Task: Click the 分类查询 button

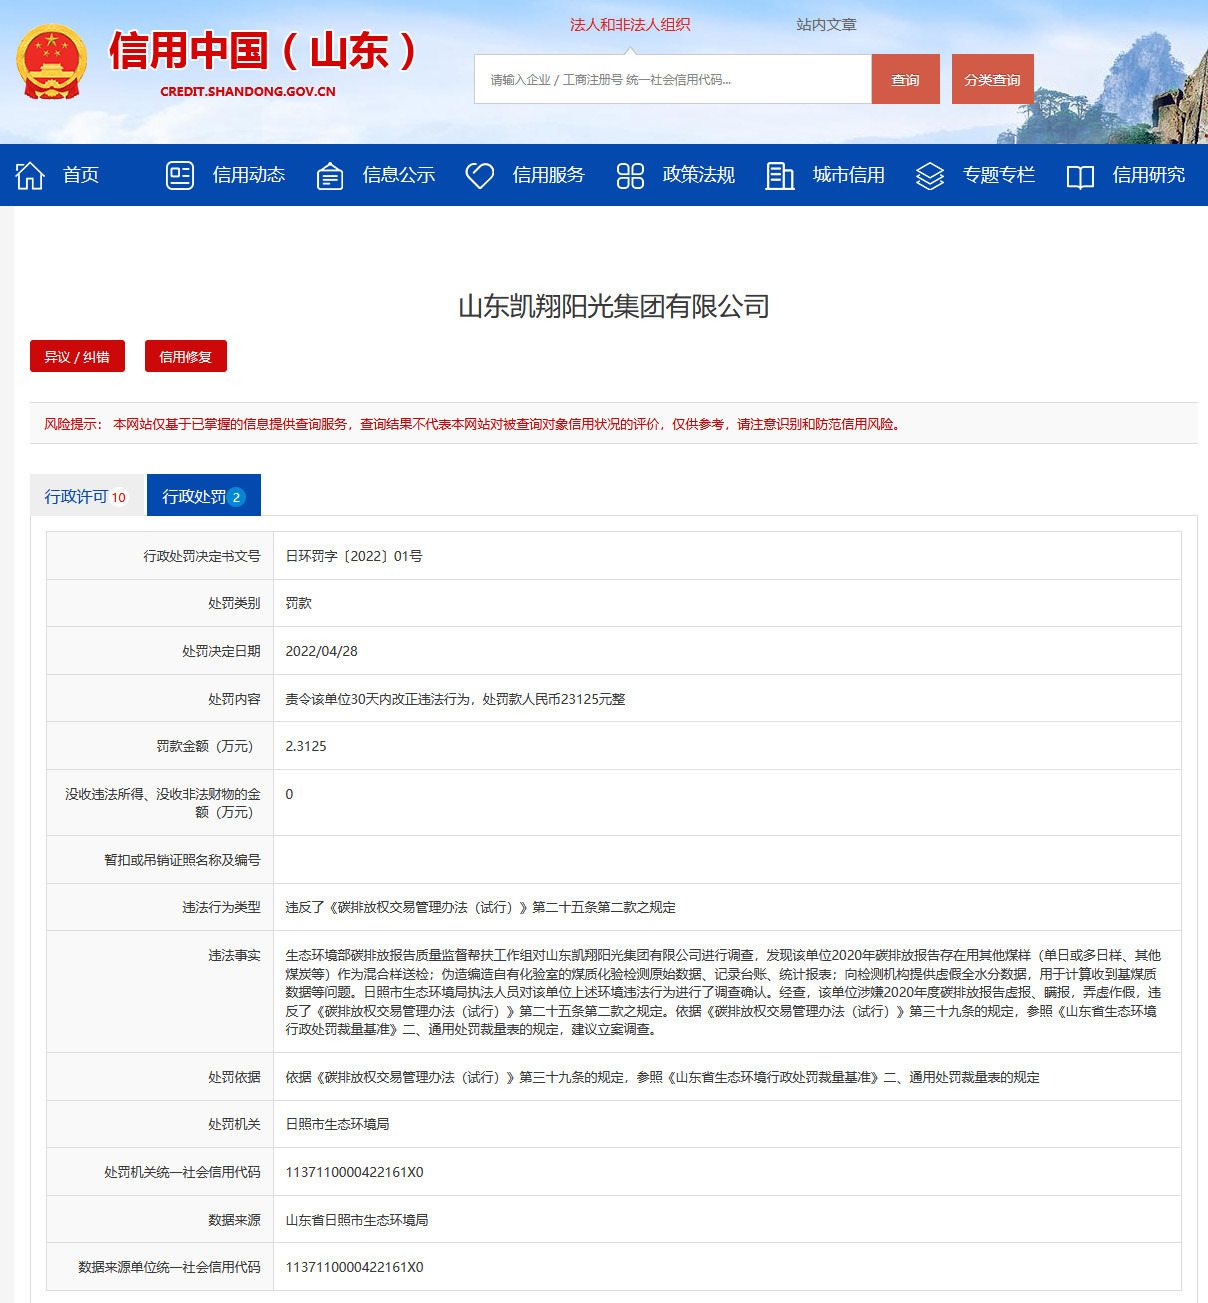Action: click(993, 79)
